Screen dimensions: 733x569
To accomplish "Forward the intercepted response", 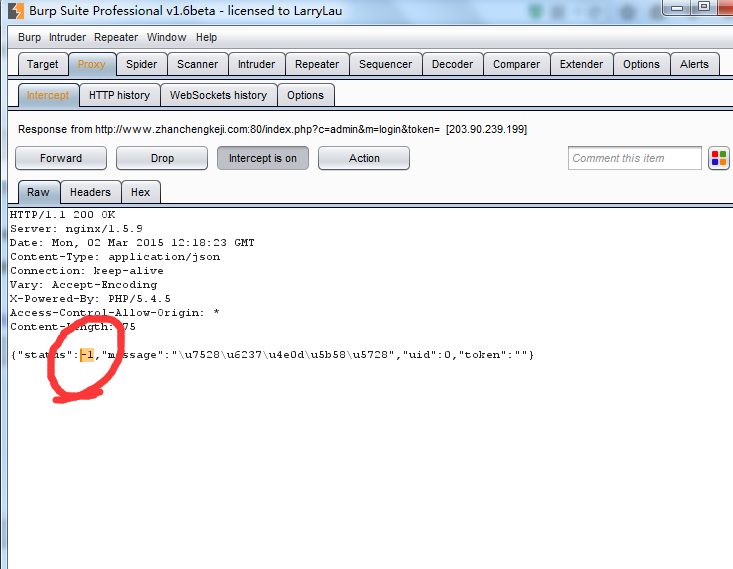I will pyautogui.click(x=61, y=158).
